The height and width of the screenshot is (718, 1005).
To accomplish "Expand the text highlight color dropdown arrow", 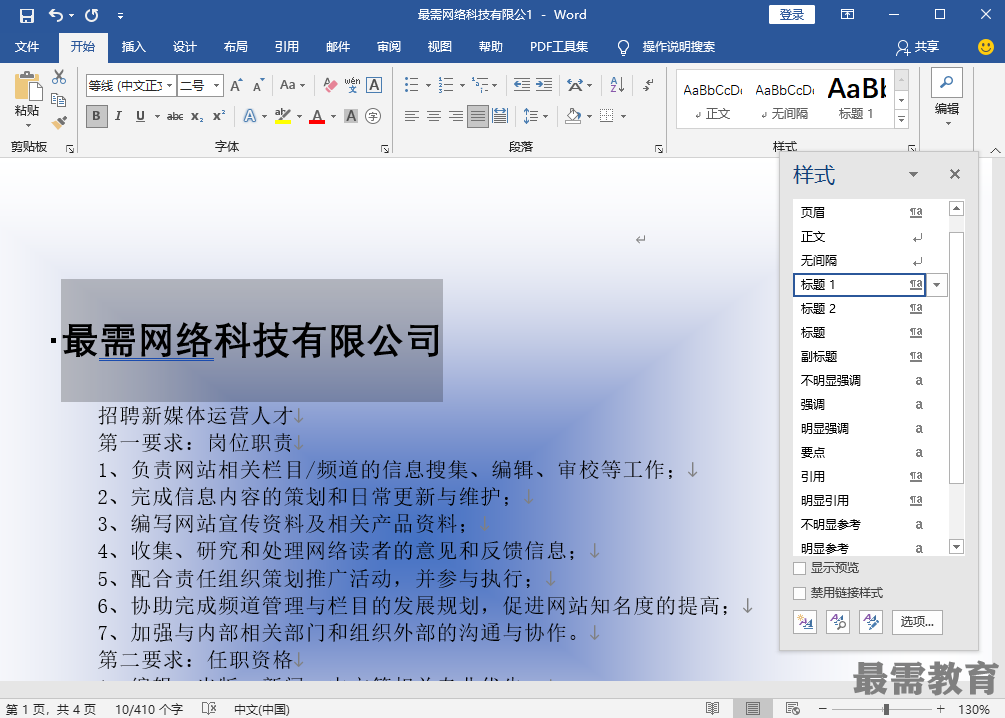I will click(x=299, y=116).
